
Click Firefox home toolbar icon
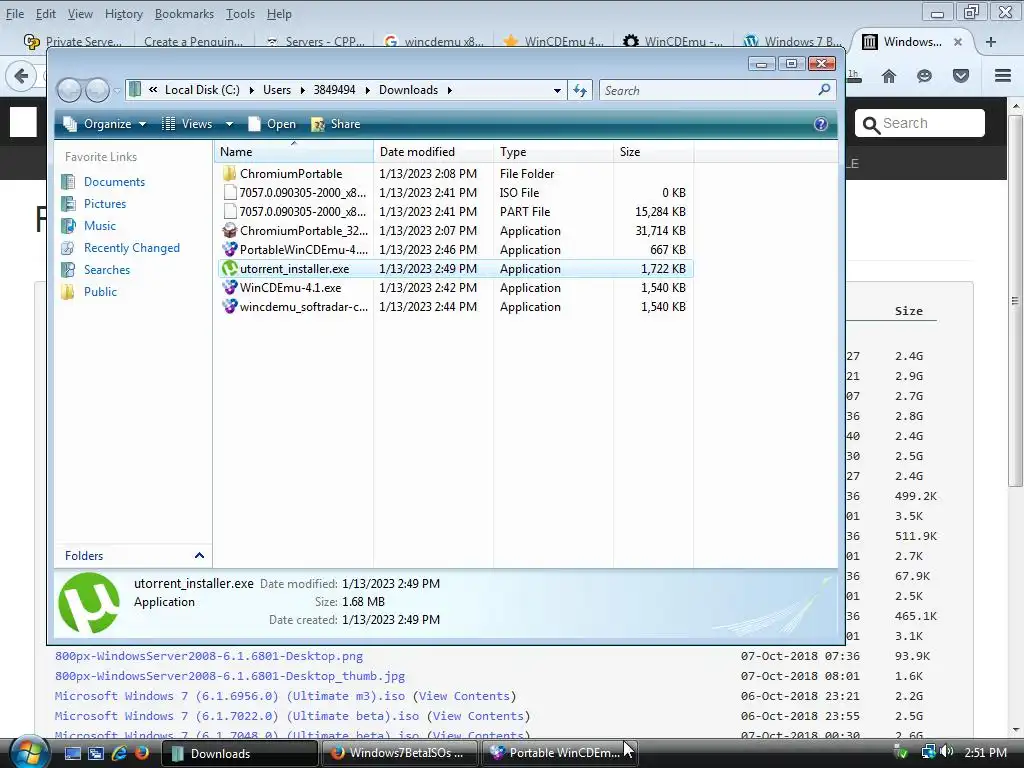click(x=889, y=76)
